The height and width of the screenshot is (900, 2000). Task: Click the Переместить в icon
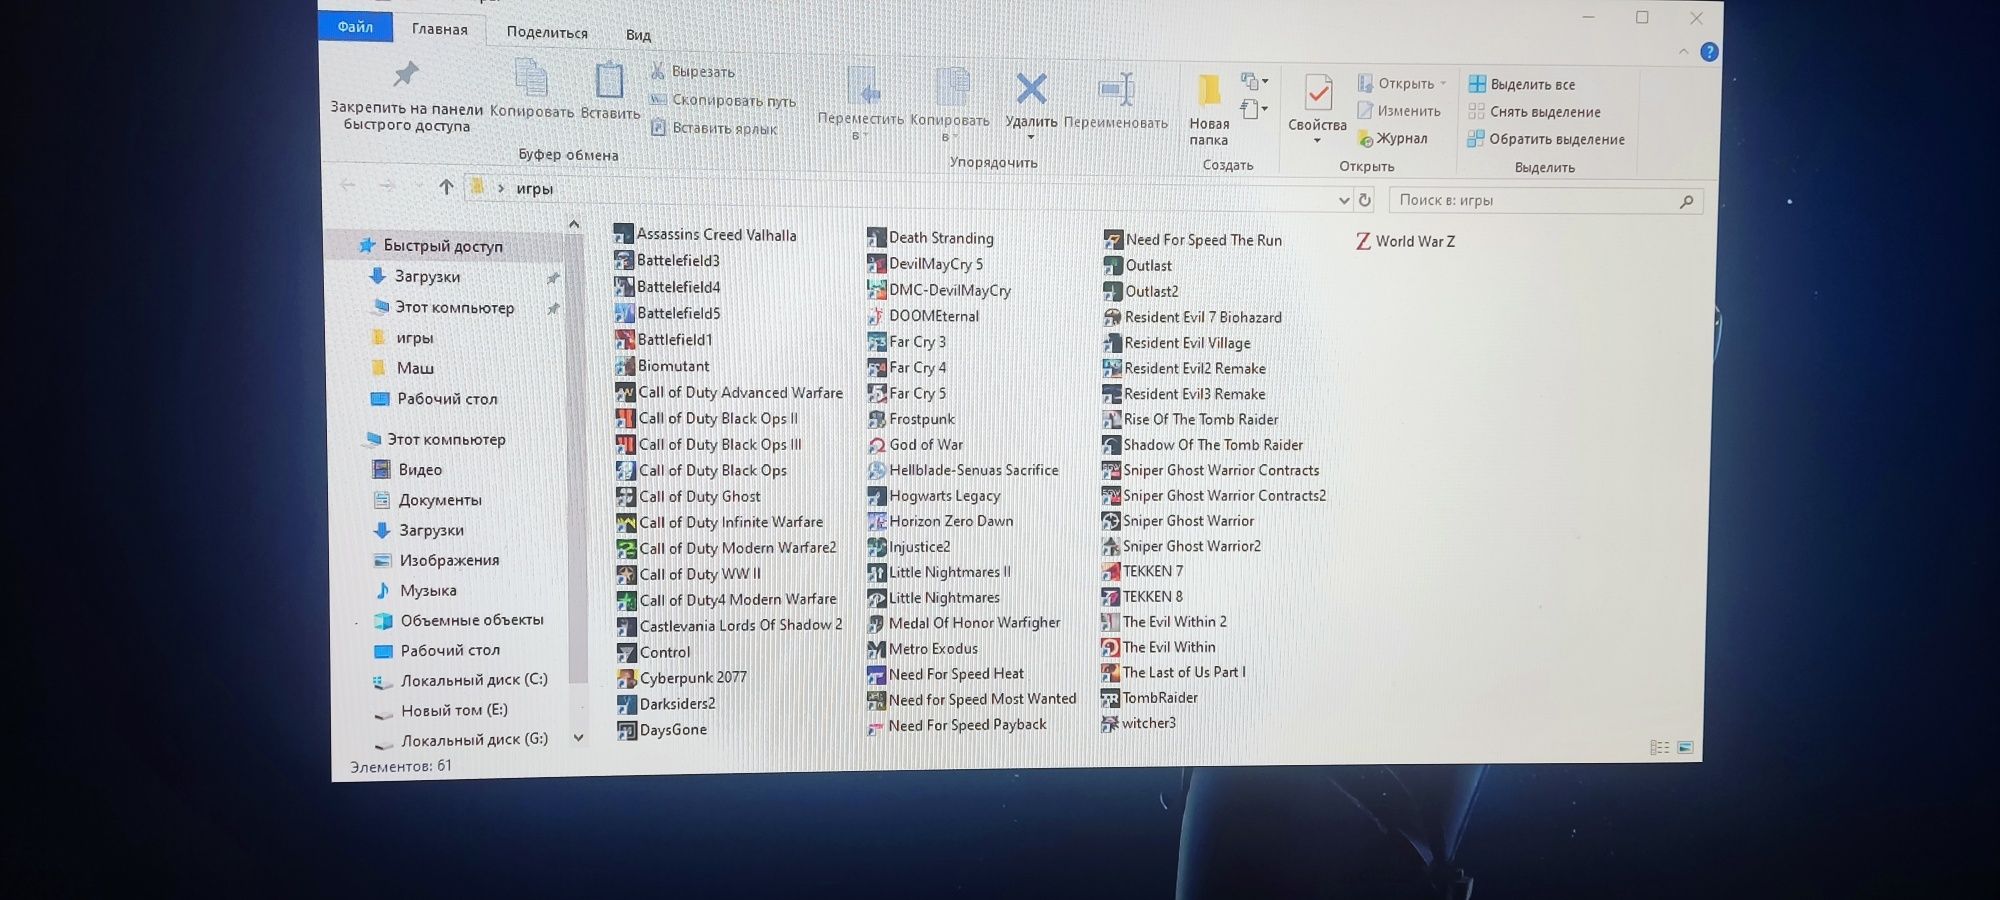pyautogui.click(x=862, y=87)
